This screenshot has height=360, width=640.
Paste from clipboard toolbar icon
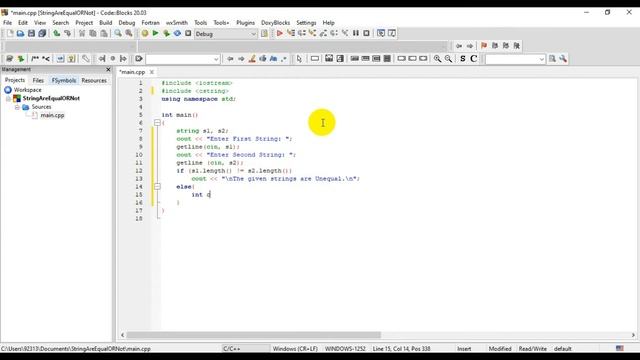(x=104, y=33)
